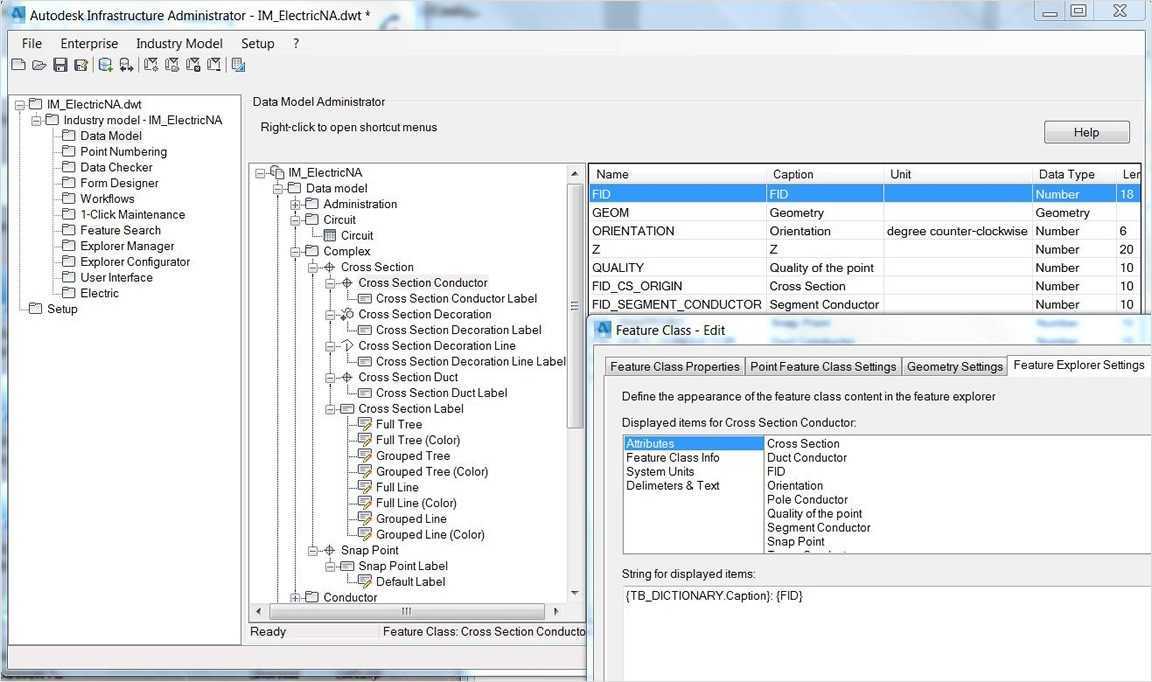Screen dimensions: 1152x682
Task: Click the horizontal scrollbar thumb below tree
Action: click(407, 611)
